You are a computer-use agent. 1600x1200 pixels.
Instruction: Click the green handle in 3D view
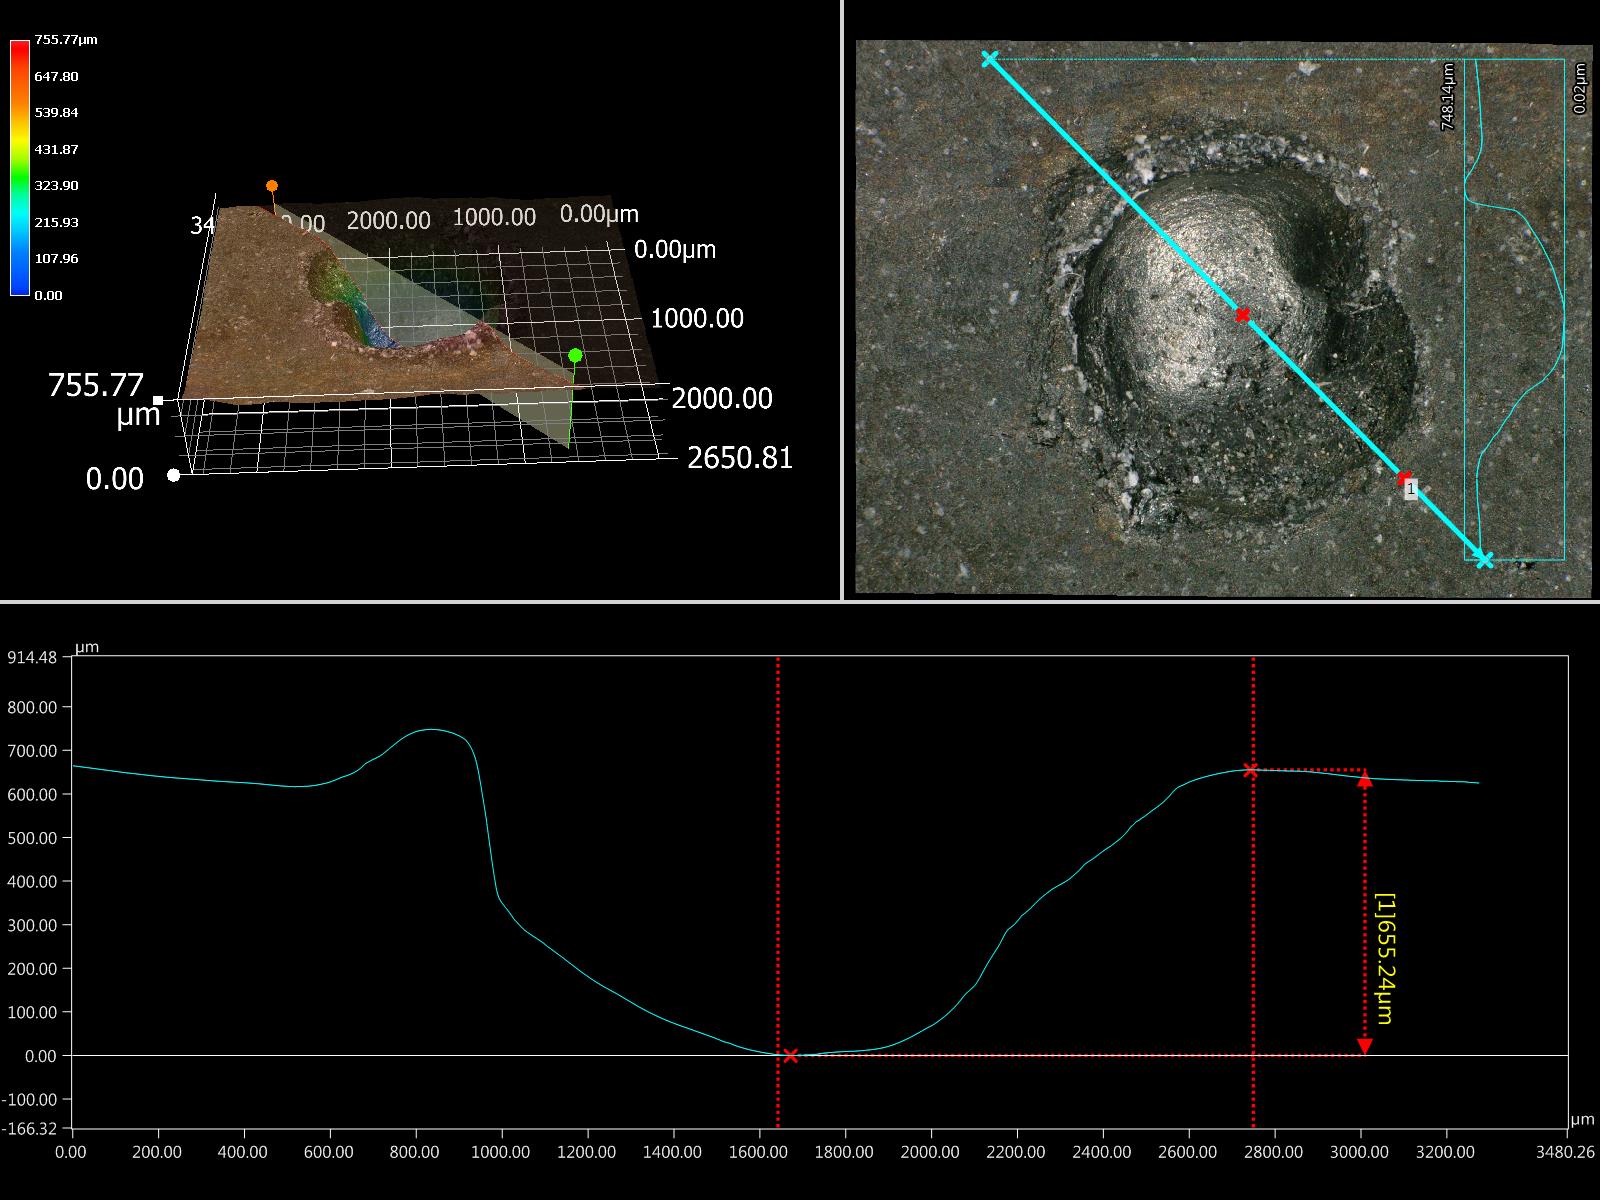pyautogui.click(x=575, y=355)
